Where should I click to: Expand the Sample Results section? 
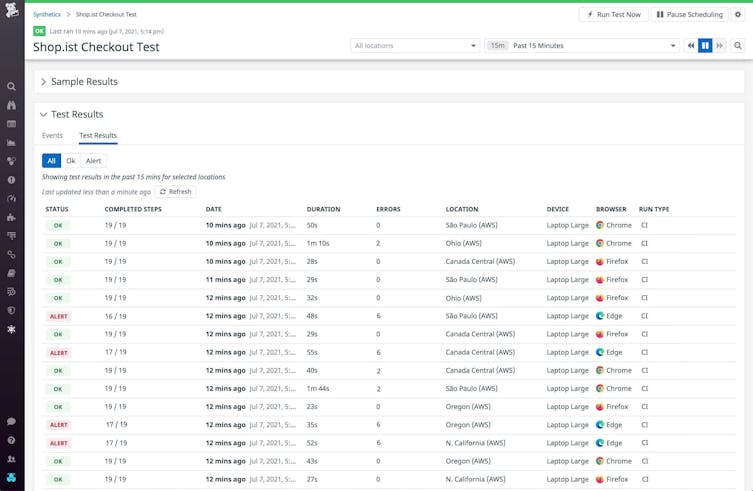[84, 82]
